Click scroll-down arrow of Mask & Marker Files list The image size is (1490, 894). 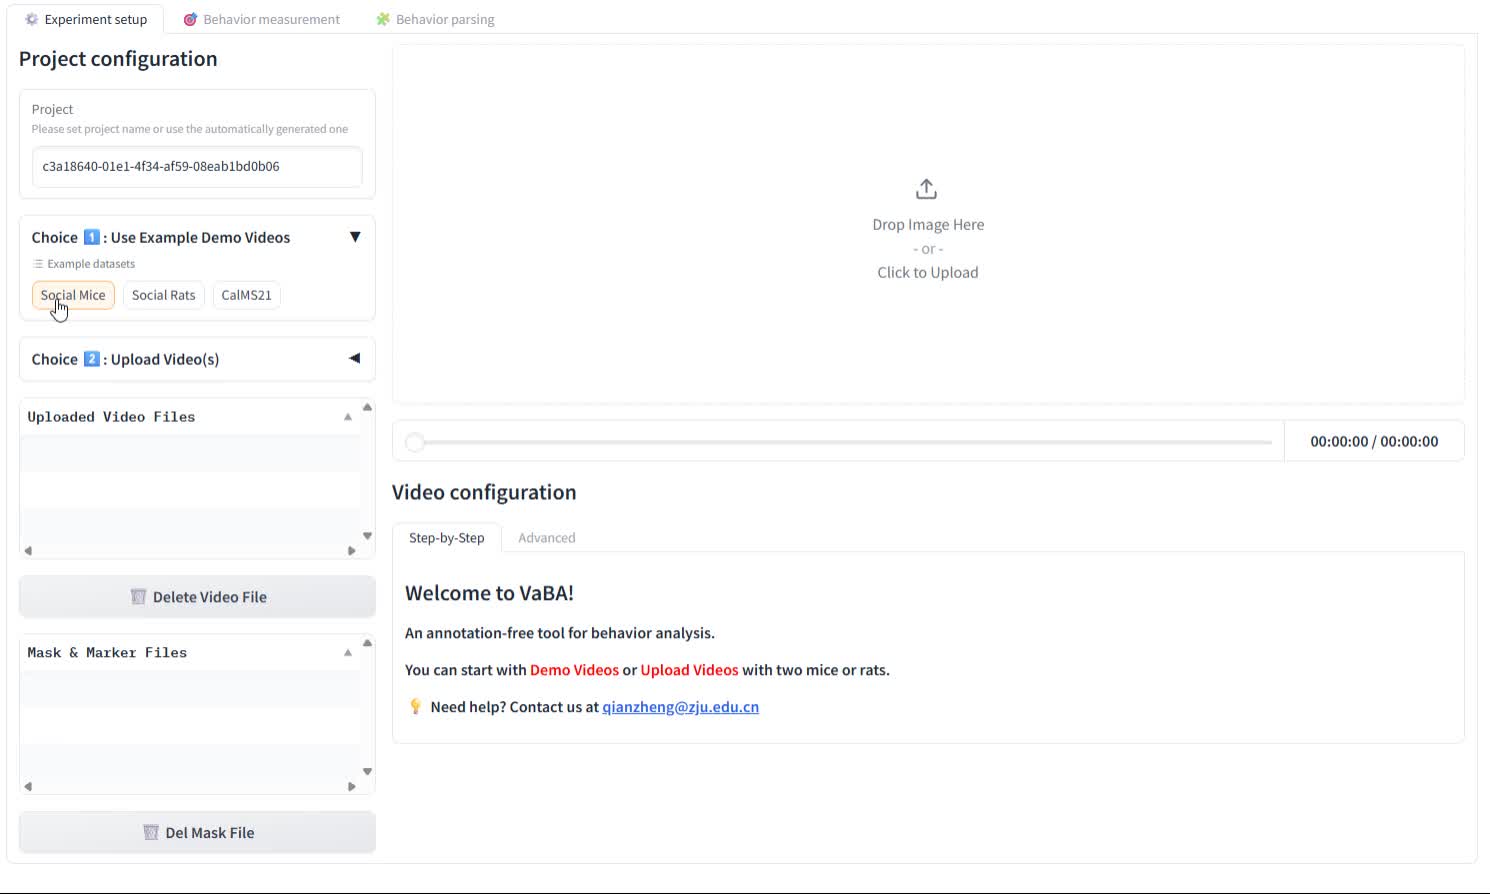tap(367, 772)
